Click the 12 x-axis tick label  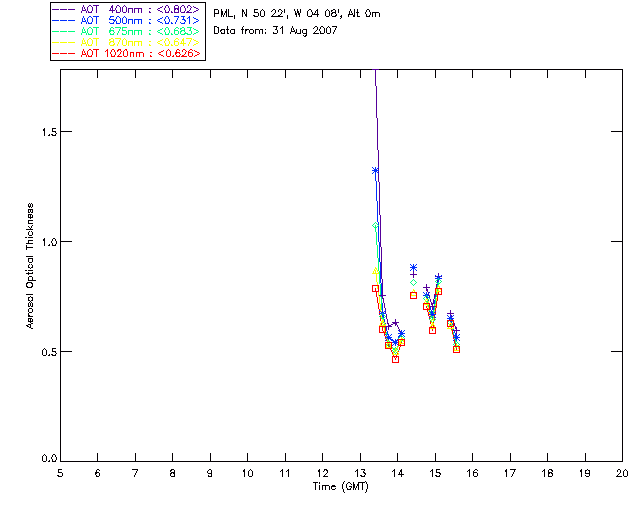(322, 473)
